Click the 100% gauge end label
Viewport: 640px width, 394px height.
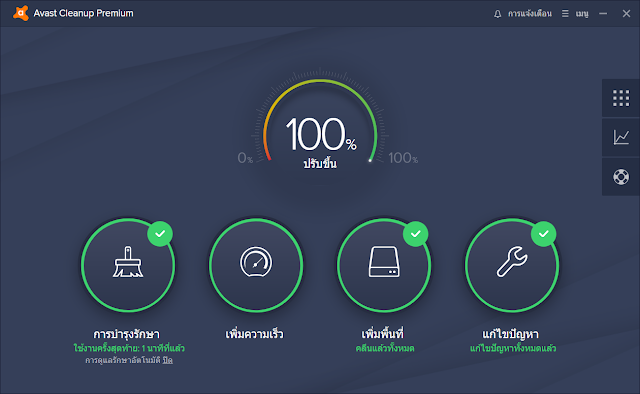click(x=403, y=158)
